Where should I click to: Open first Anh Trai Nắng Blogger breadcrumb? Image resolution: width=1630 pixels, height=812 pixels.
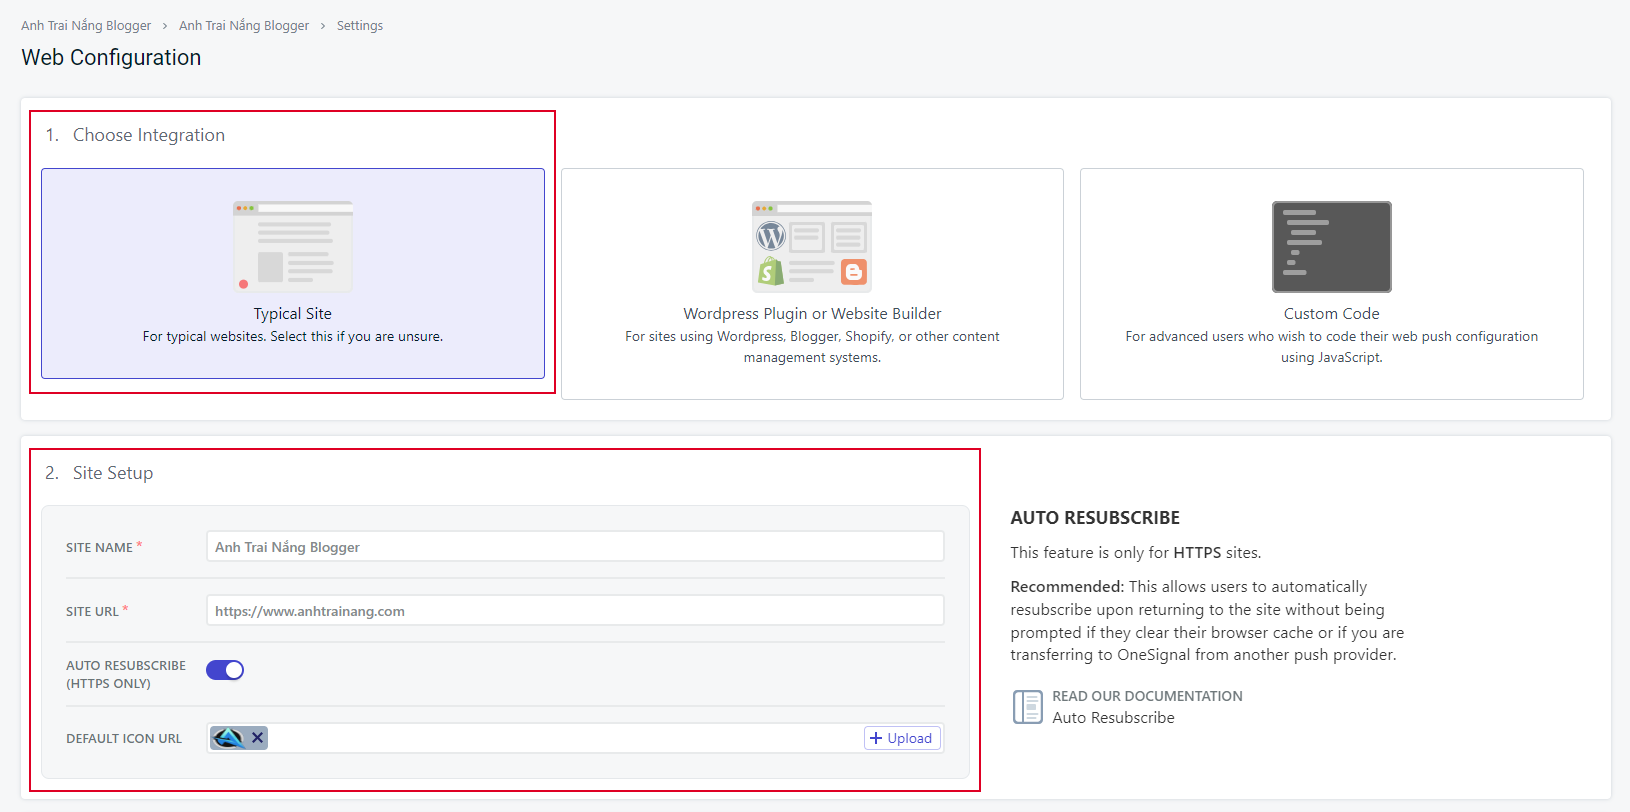[86, 26]
